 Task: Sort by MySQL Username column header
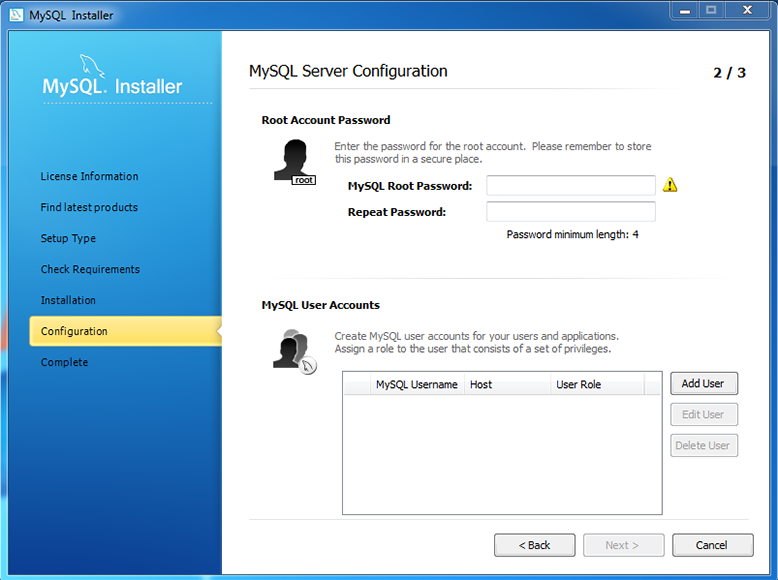[417, 385]
